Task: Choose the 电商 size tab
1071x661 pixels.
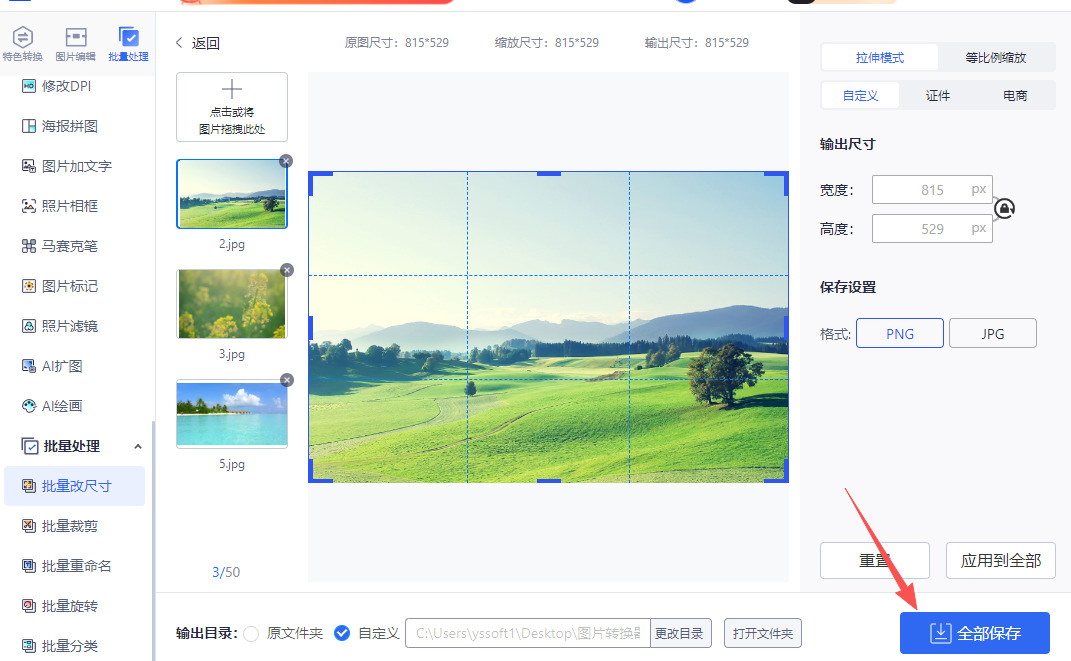Action: 1015,96
